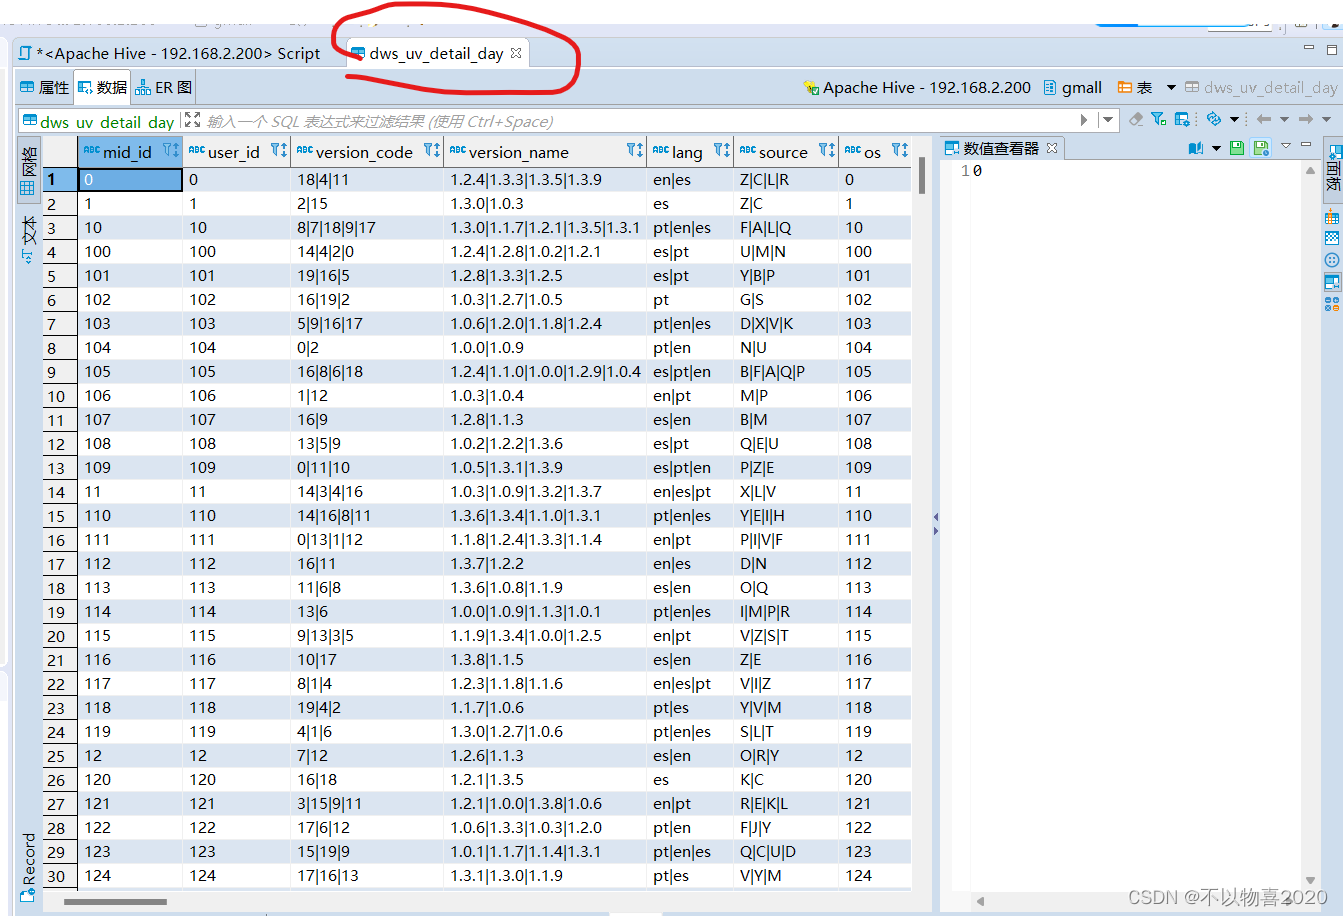Click the version_code cell 18|4|11
Viewport: 1343px width, 916px height.
(367, 180)
